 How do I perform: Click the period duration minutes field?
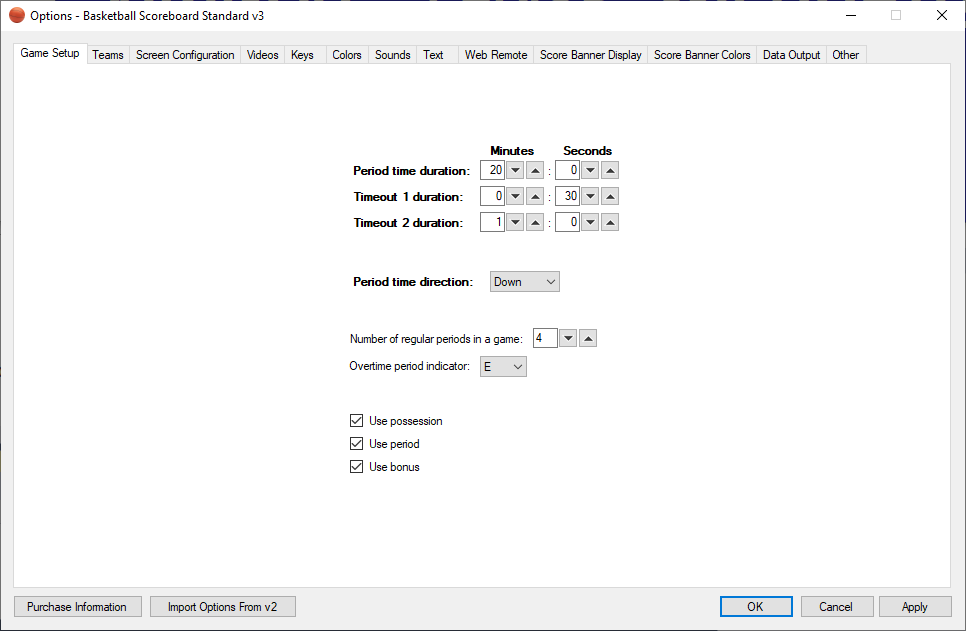[493, 170]
